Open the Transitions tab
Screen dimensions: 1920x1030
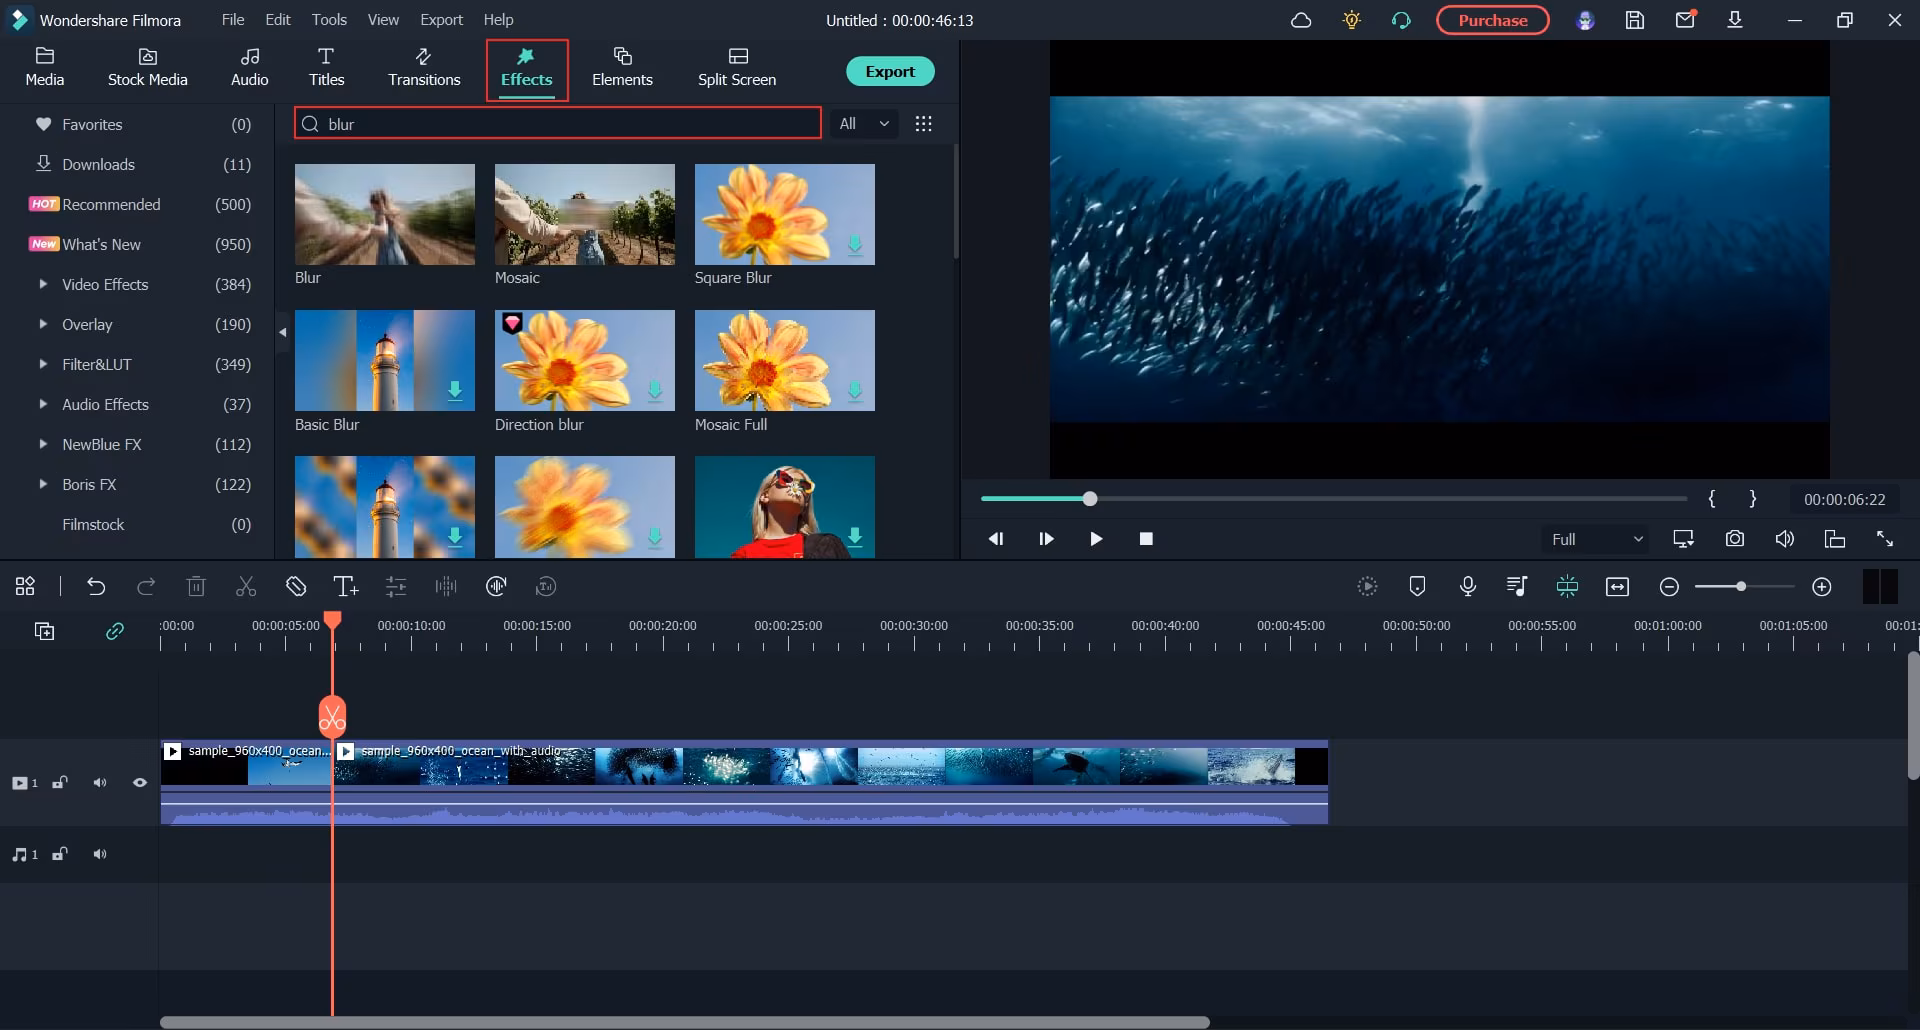click(424, 68)
